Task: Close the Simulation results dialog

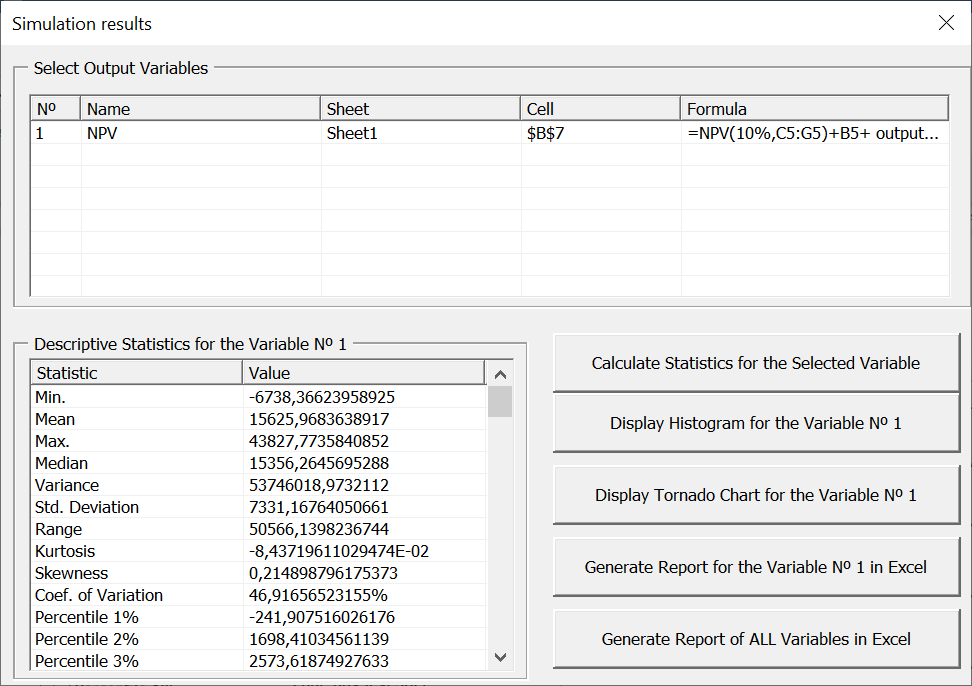Action: pos(946,23)
